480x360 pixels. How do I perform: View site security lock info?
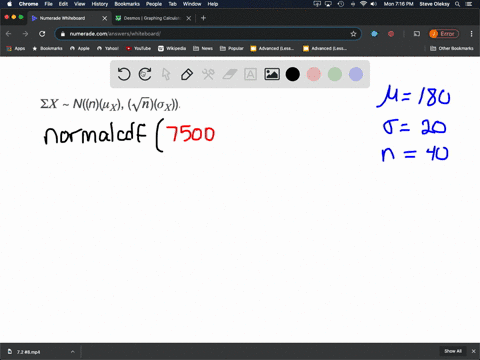pos(63,34)
